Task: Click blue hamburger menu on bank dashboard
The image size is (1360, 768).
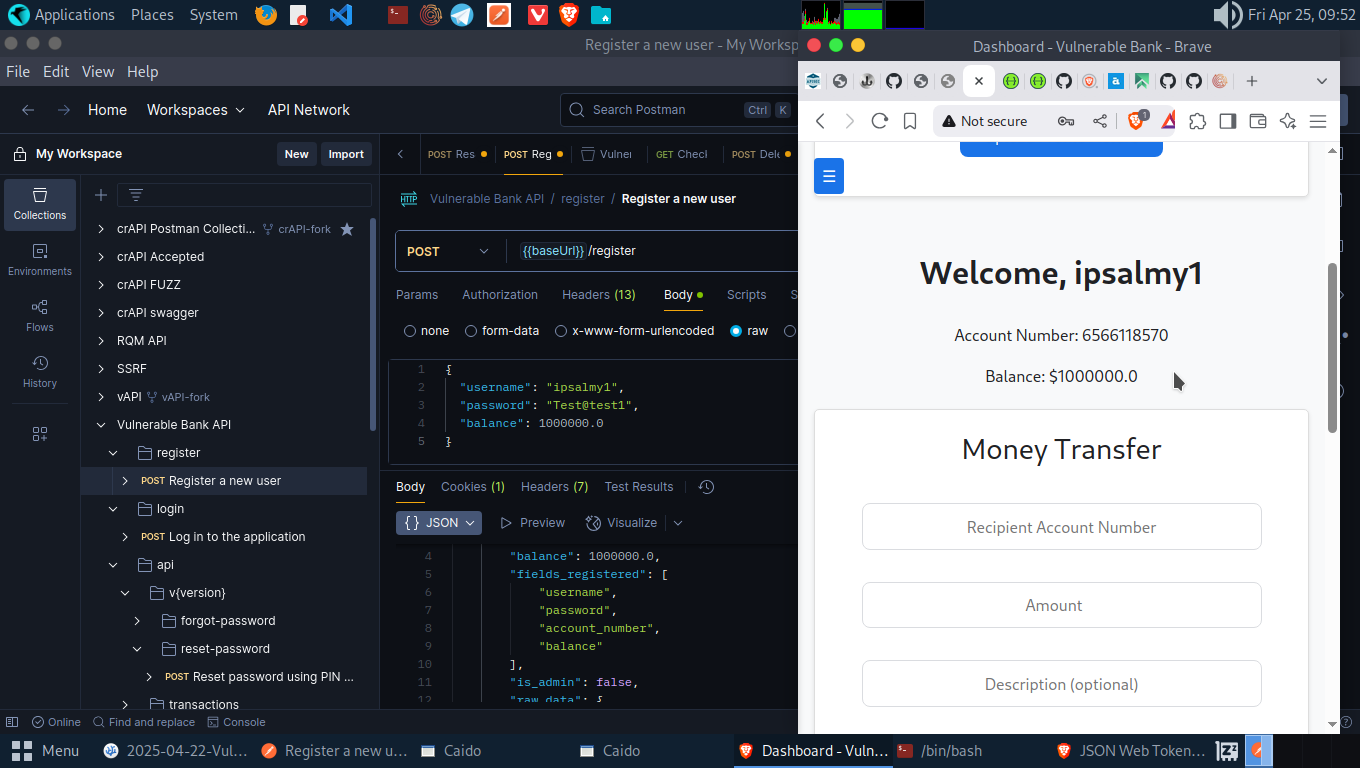Action: pyautogui.click(x=829, y=176)
